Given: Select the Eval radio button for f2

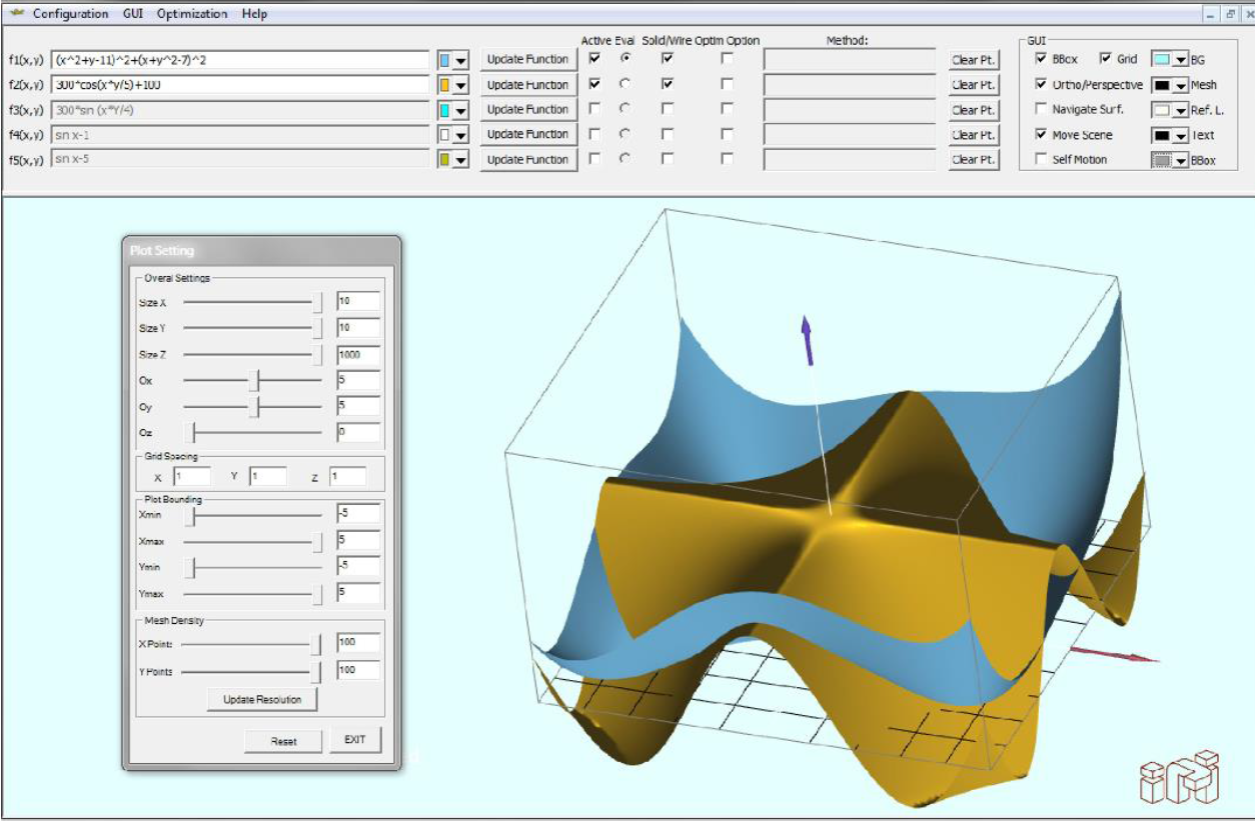Looking at the screenshot, I should point(625,85).
